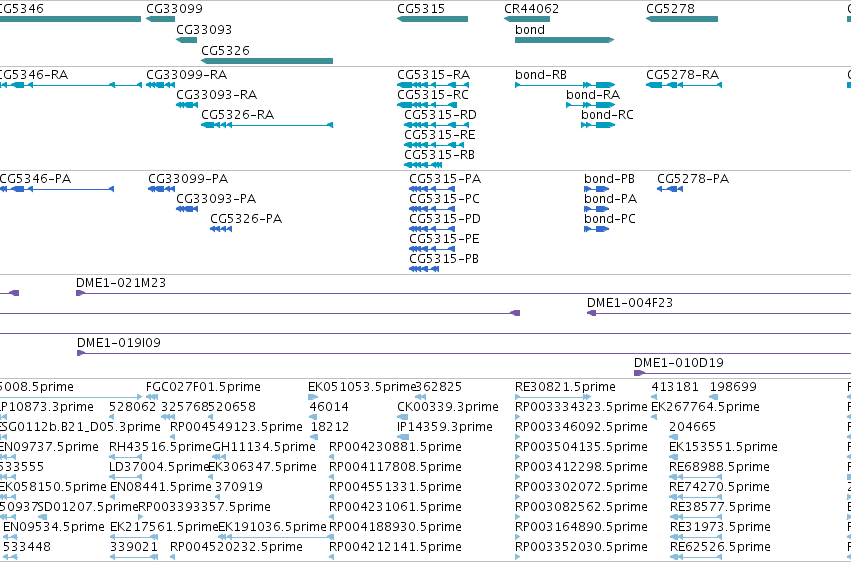The image size is (851, 562).
Task: Select EST RE30821.5prime
Action: pos(566,387)
